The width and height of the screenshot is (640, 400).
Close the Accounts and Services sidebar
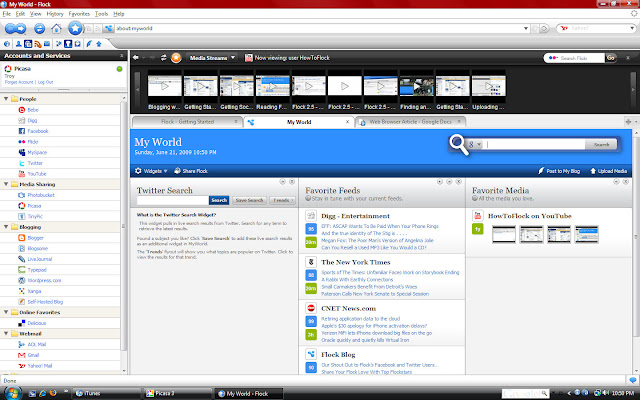(121, 56)
